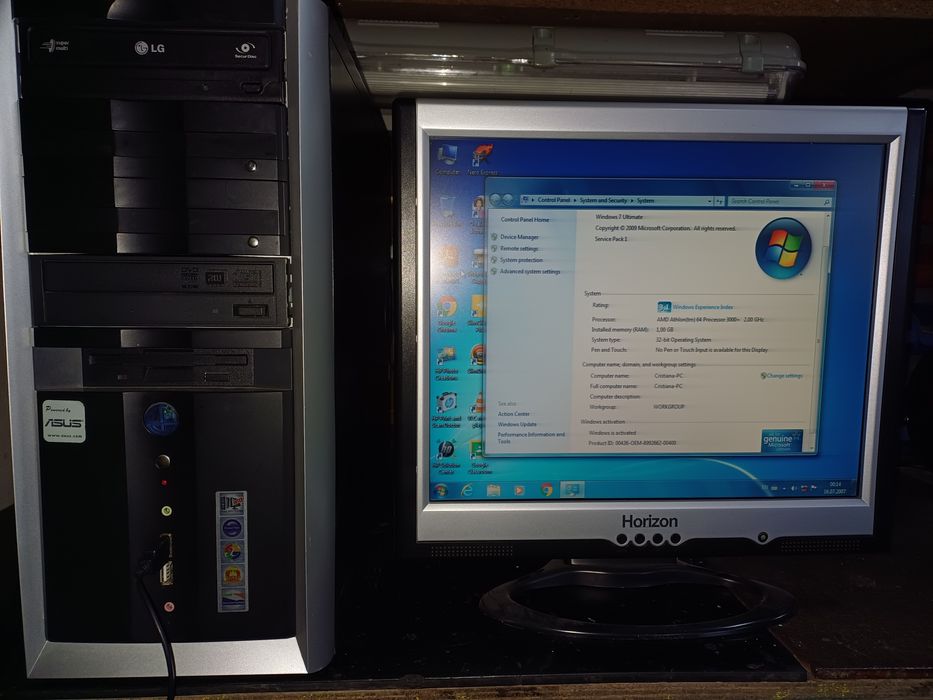Click the 'Windows 7 Ultimate' edition text
The width and height of the screenshot is (933, 700).
[x=619, y=217]
